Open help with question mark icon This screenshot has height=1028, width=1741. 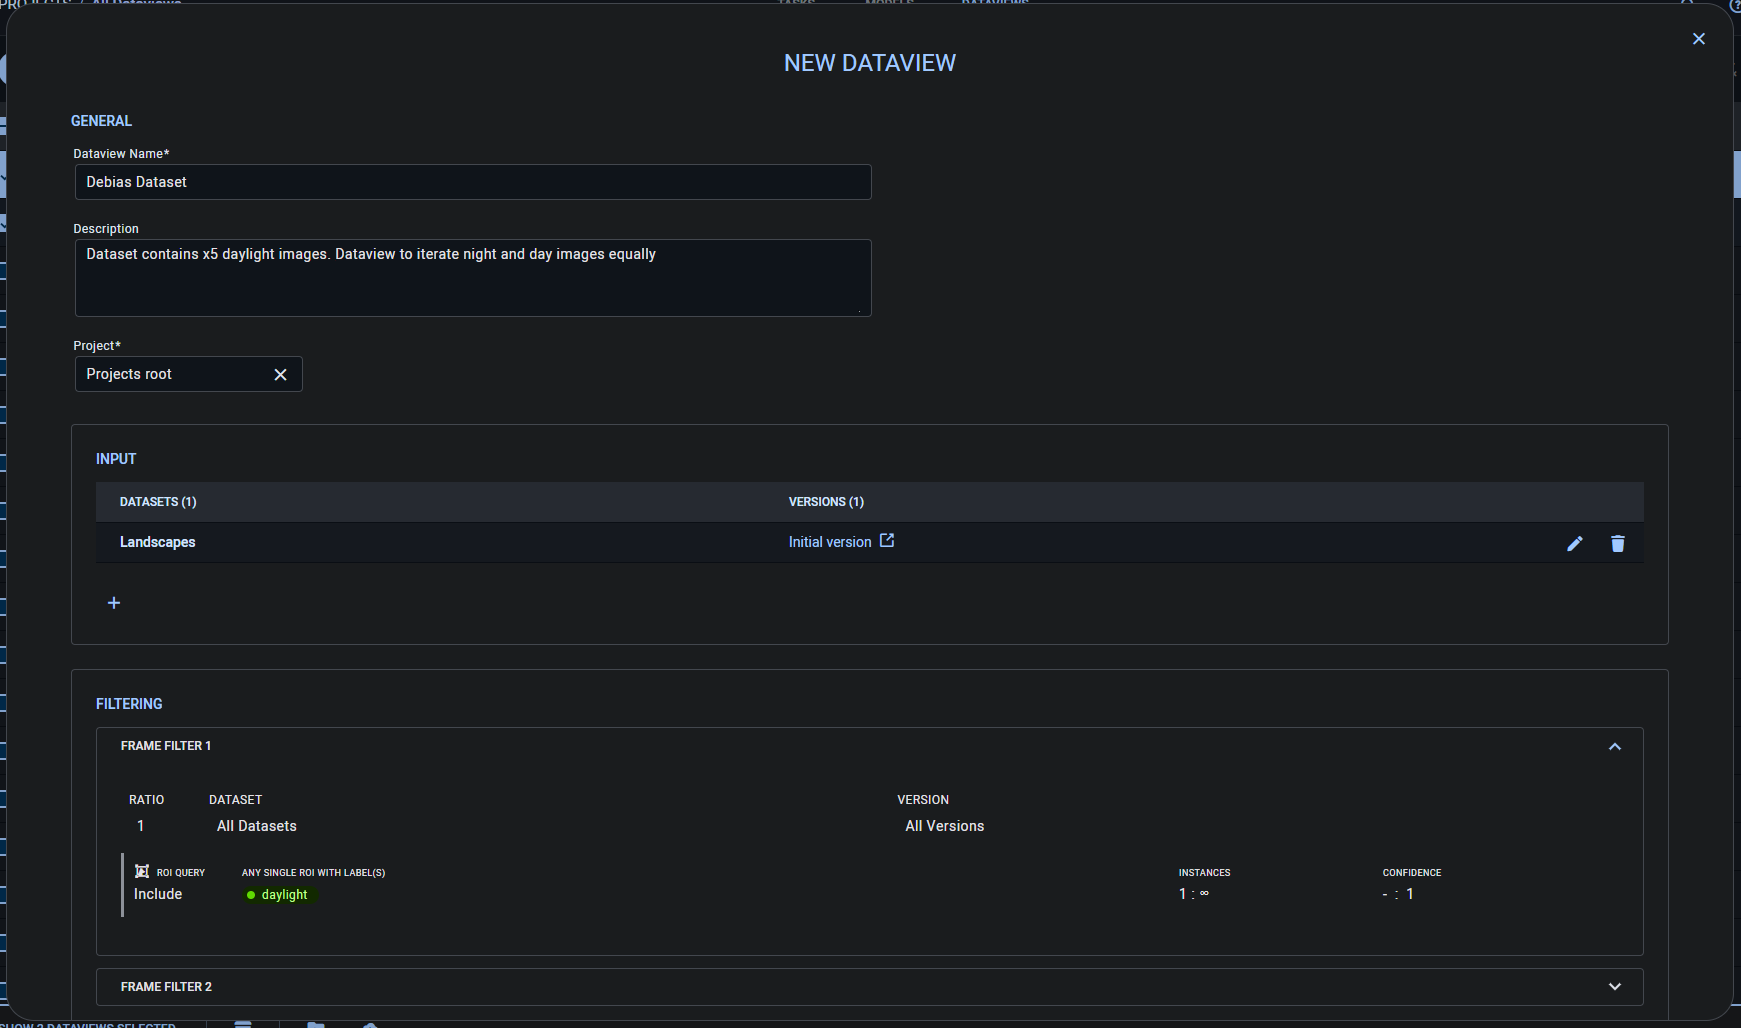tap(1736, 8)
